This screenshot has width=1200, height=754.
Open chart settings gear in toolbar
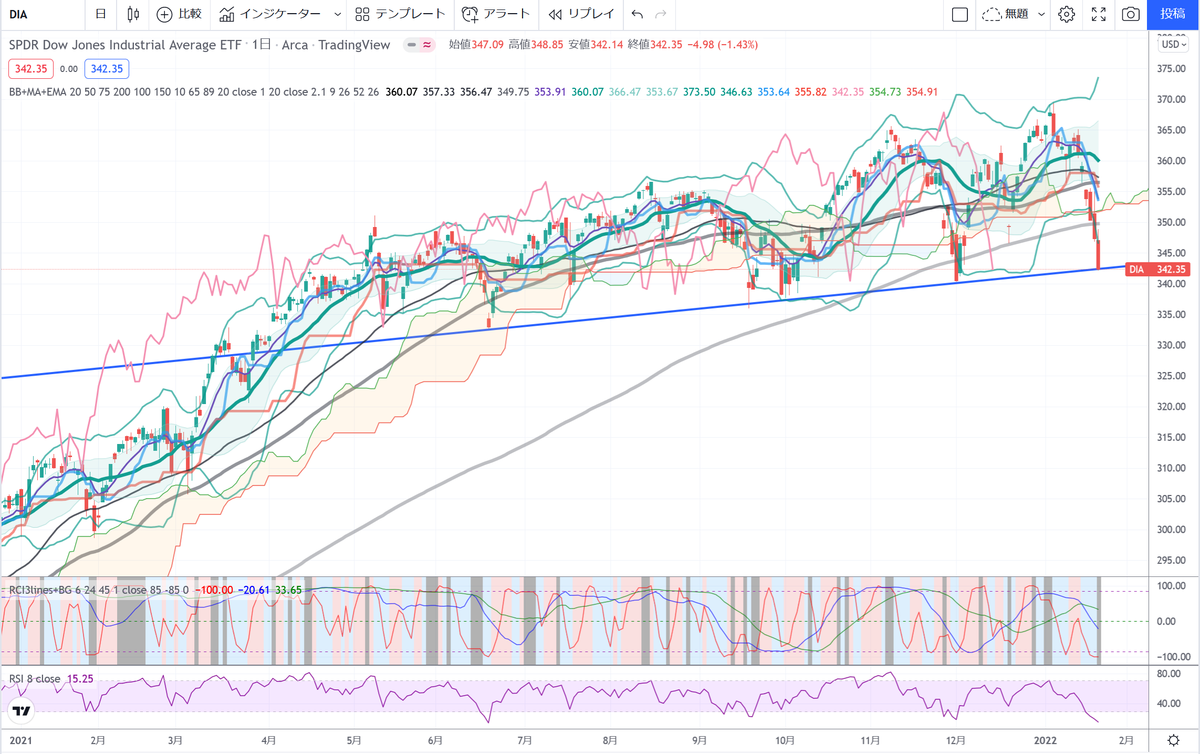coord(1067,14)
